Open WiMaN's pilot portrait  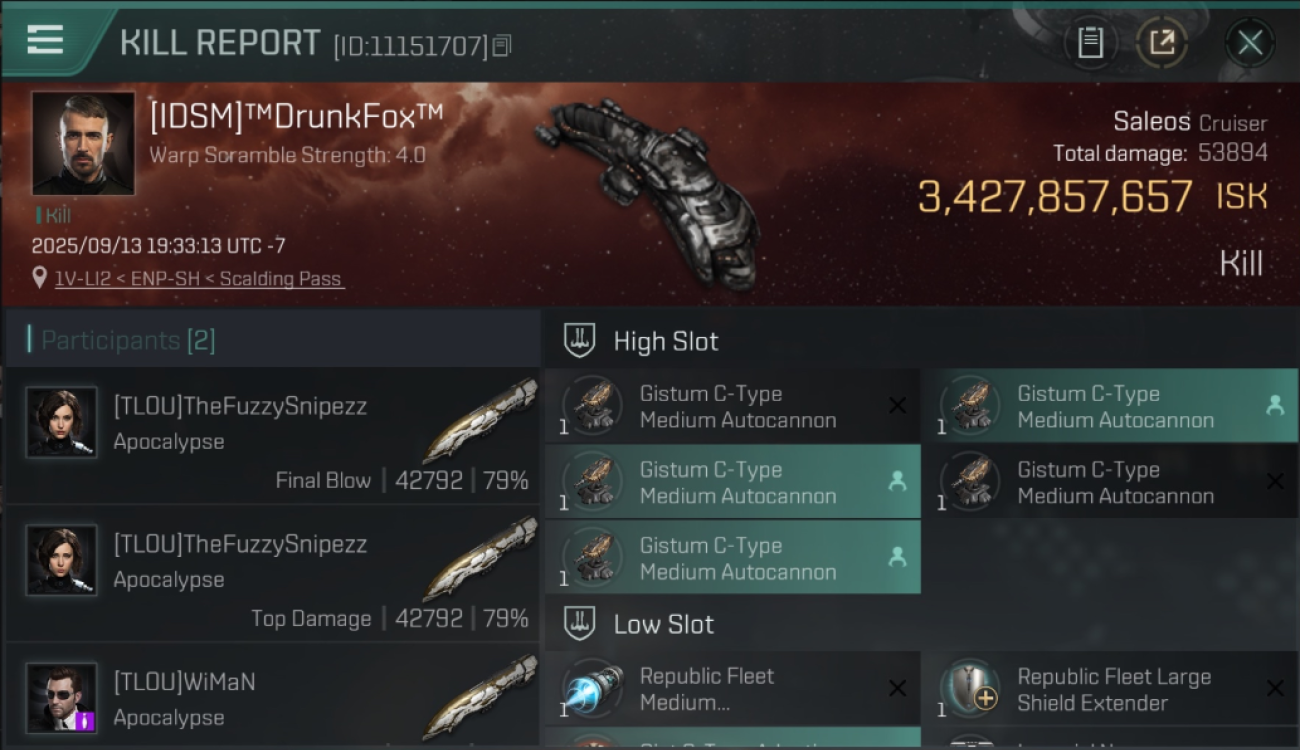click(62, 697)
